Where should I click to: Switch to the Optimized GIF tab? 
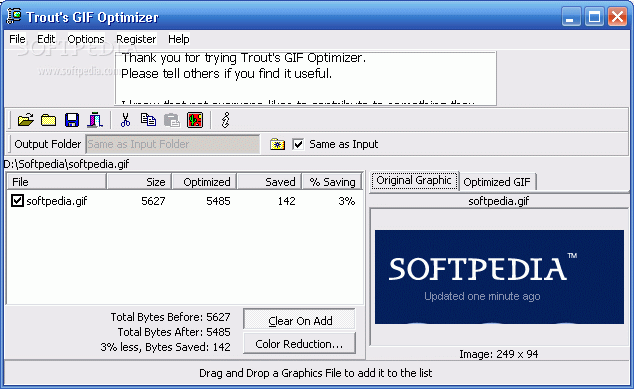(497, 182)
